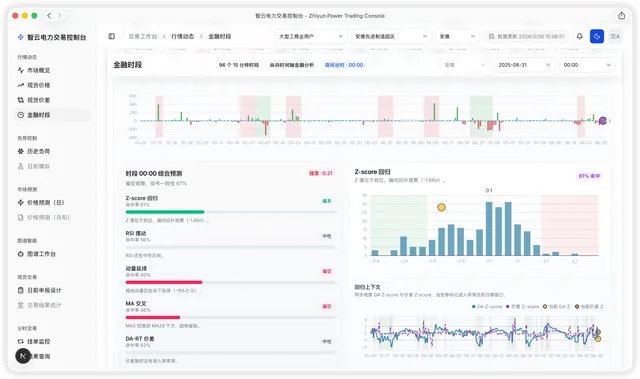This screenshot has height=379, width=640.
Task: Click the lightning logo of 智云电力交易控制台
Action: click(20, 37)
